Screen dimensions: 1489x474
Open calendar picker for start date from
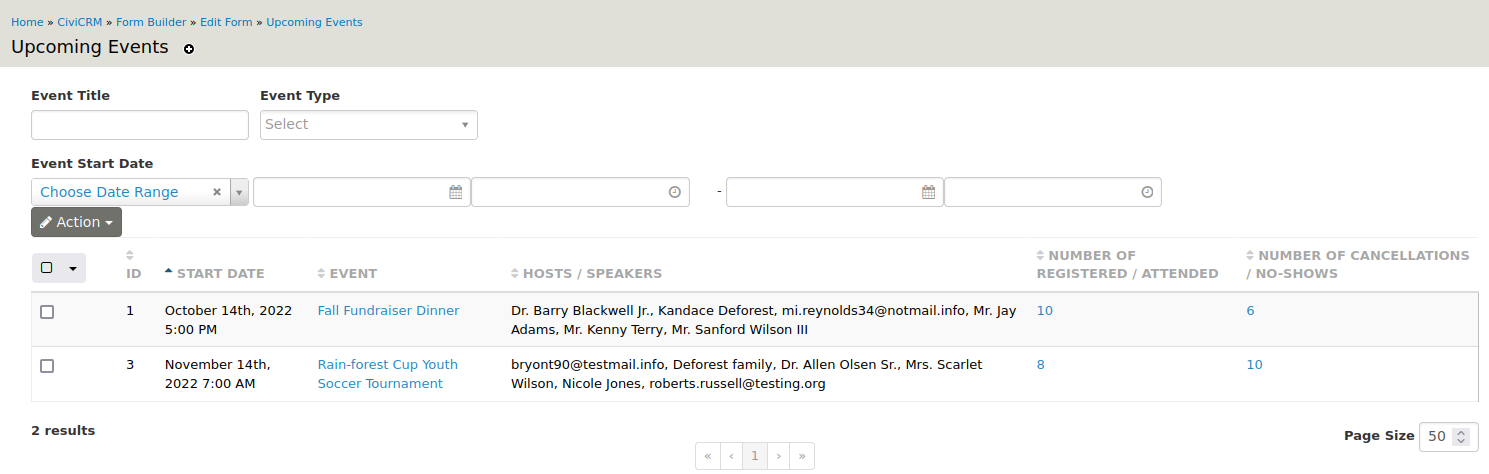click(456, 192)
